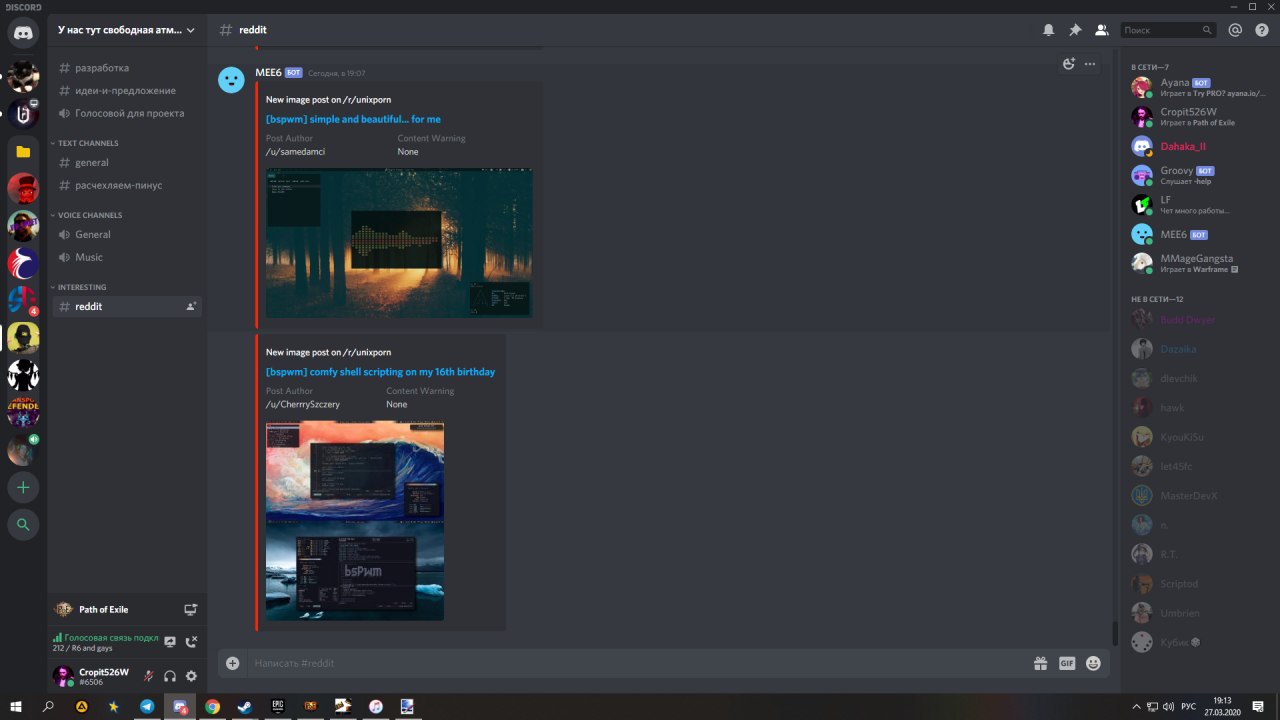Open the yellow folder server icon

click(x=23, y=152)
